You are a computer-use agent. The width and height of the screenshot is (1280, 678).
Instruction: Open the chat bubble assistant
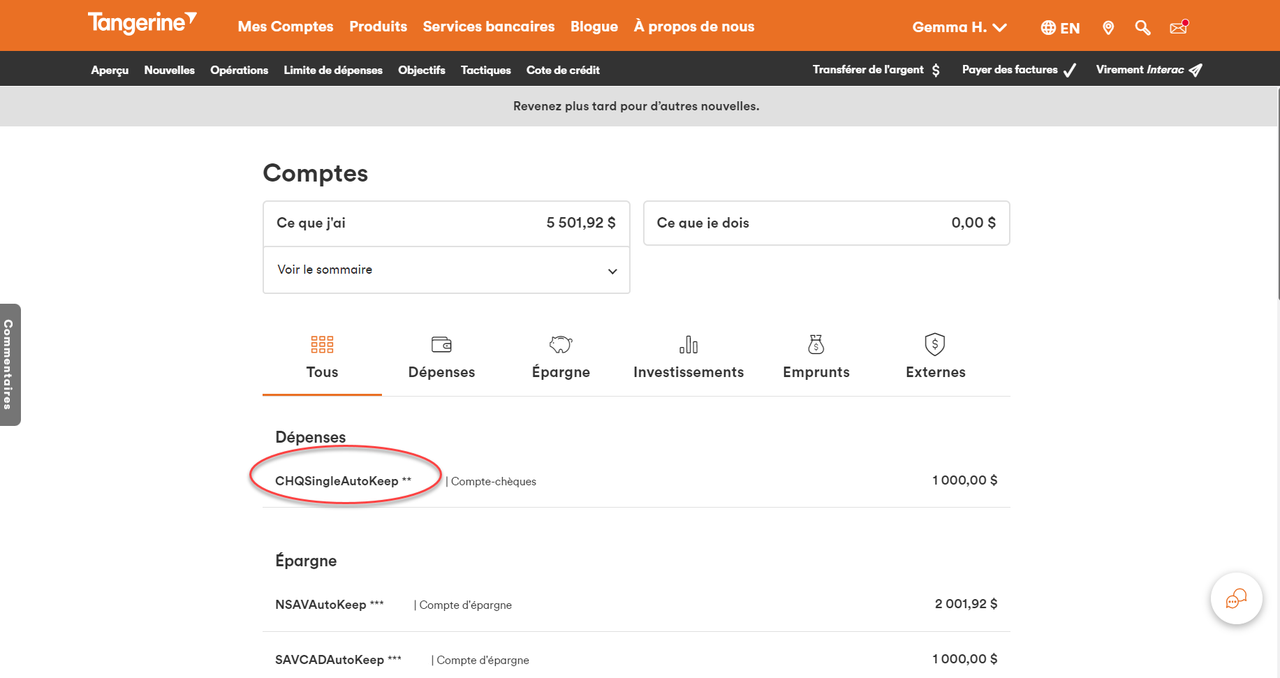click(1236, 599)
